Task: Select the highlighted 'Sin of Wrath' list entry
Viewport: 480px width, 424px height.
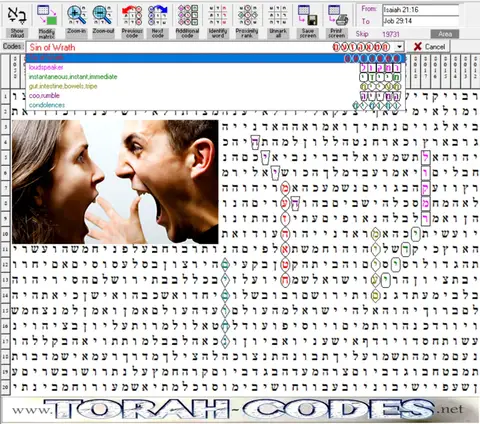Action: pyautogui.click(x=215, y=58)
